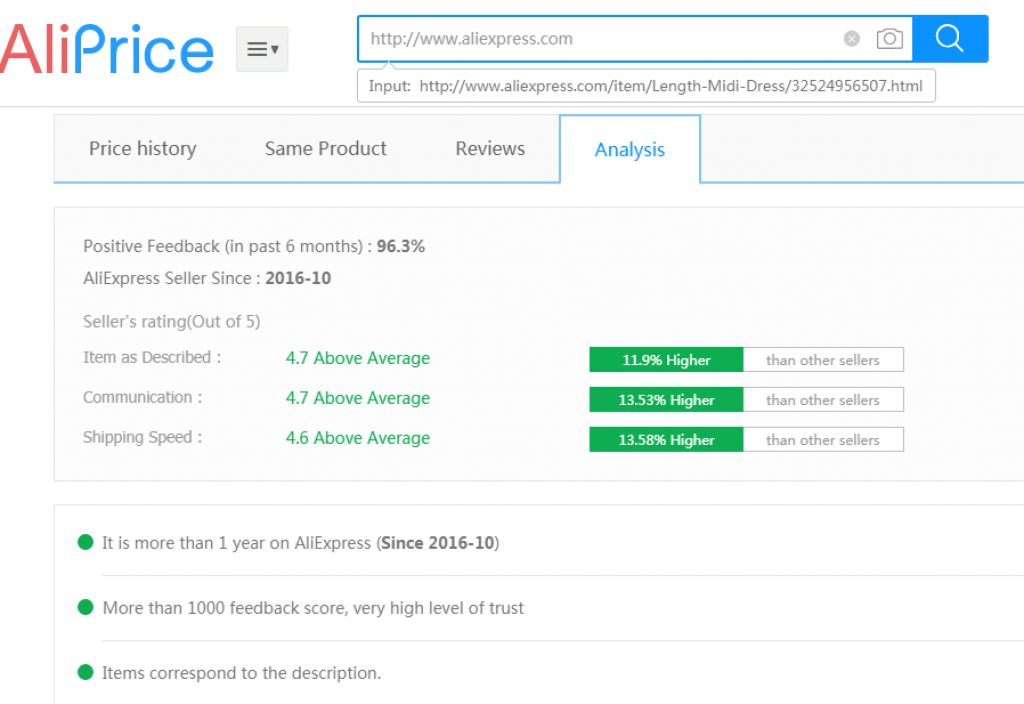Click the 13.58% Higher shipping bar

click(666, 440)
